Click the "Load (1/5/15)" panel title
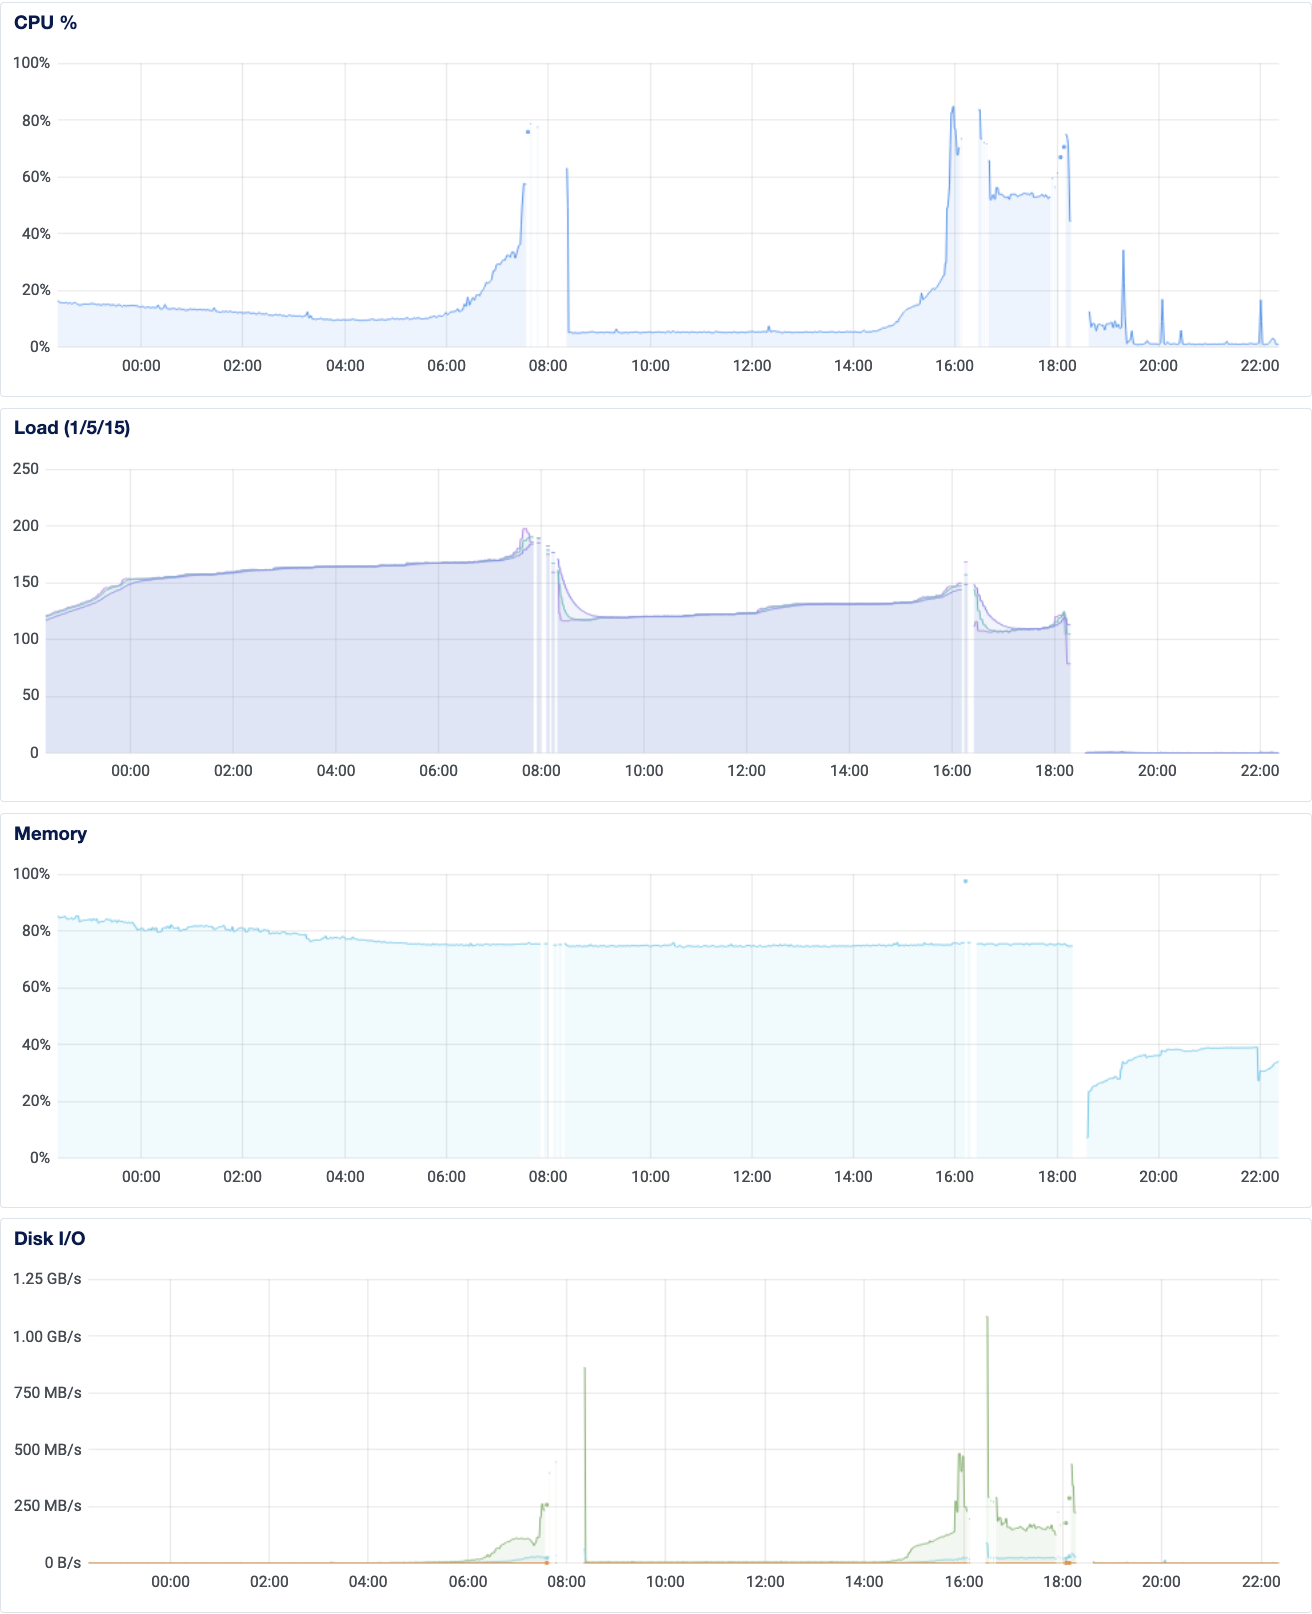Viewport: 1312px width, 1614px height. click(72, 428)
